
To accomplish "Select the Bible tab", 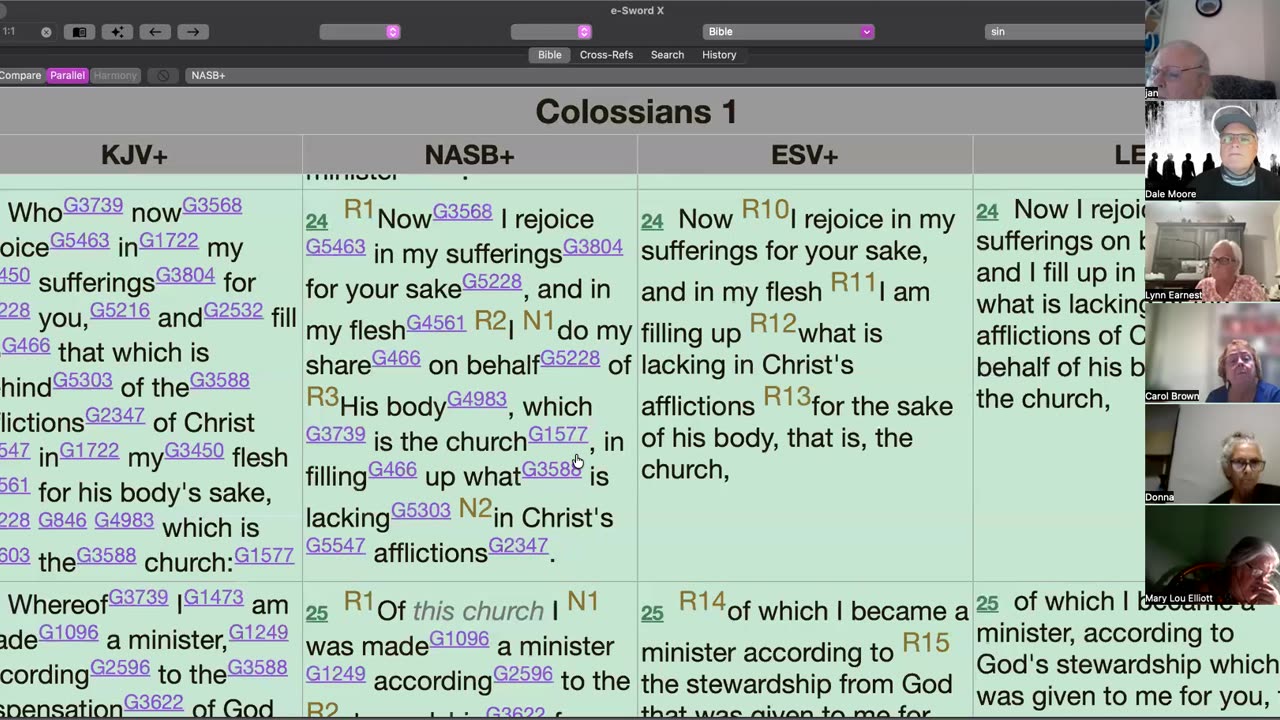I will coord(550,55).
